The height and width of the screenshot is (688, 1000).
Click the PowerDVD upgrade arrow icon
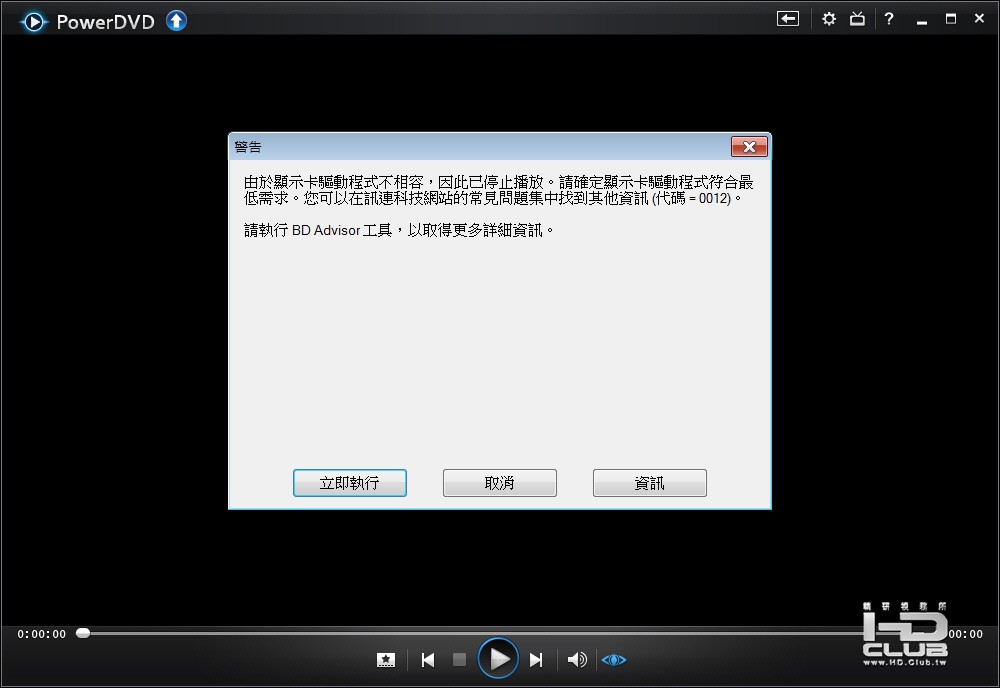tap(177, 21)
